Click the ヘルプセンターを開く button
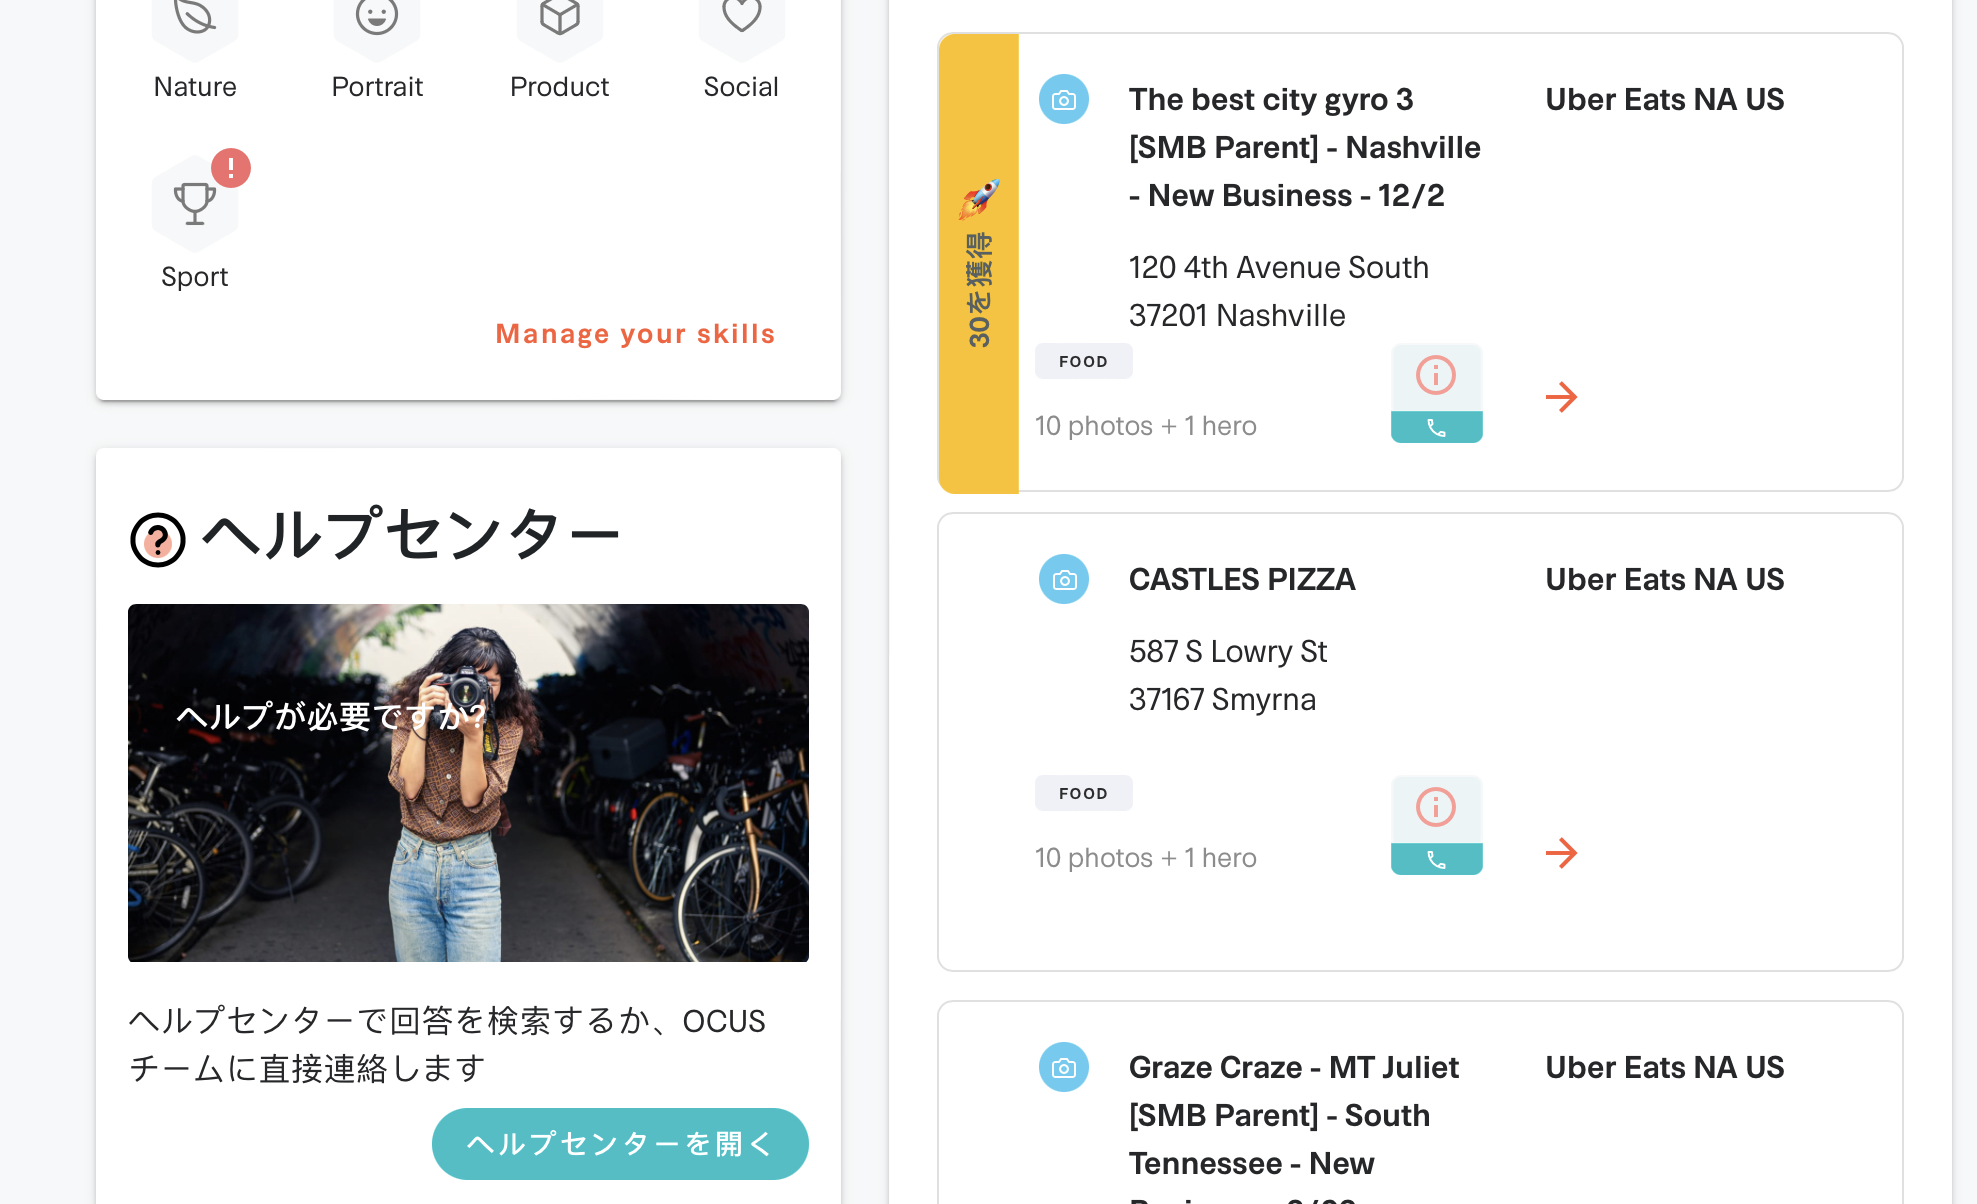 click(620, 1143)
